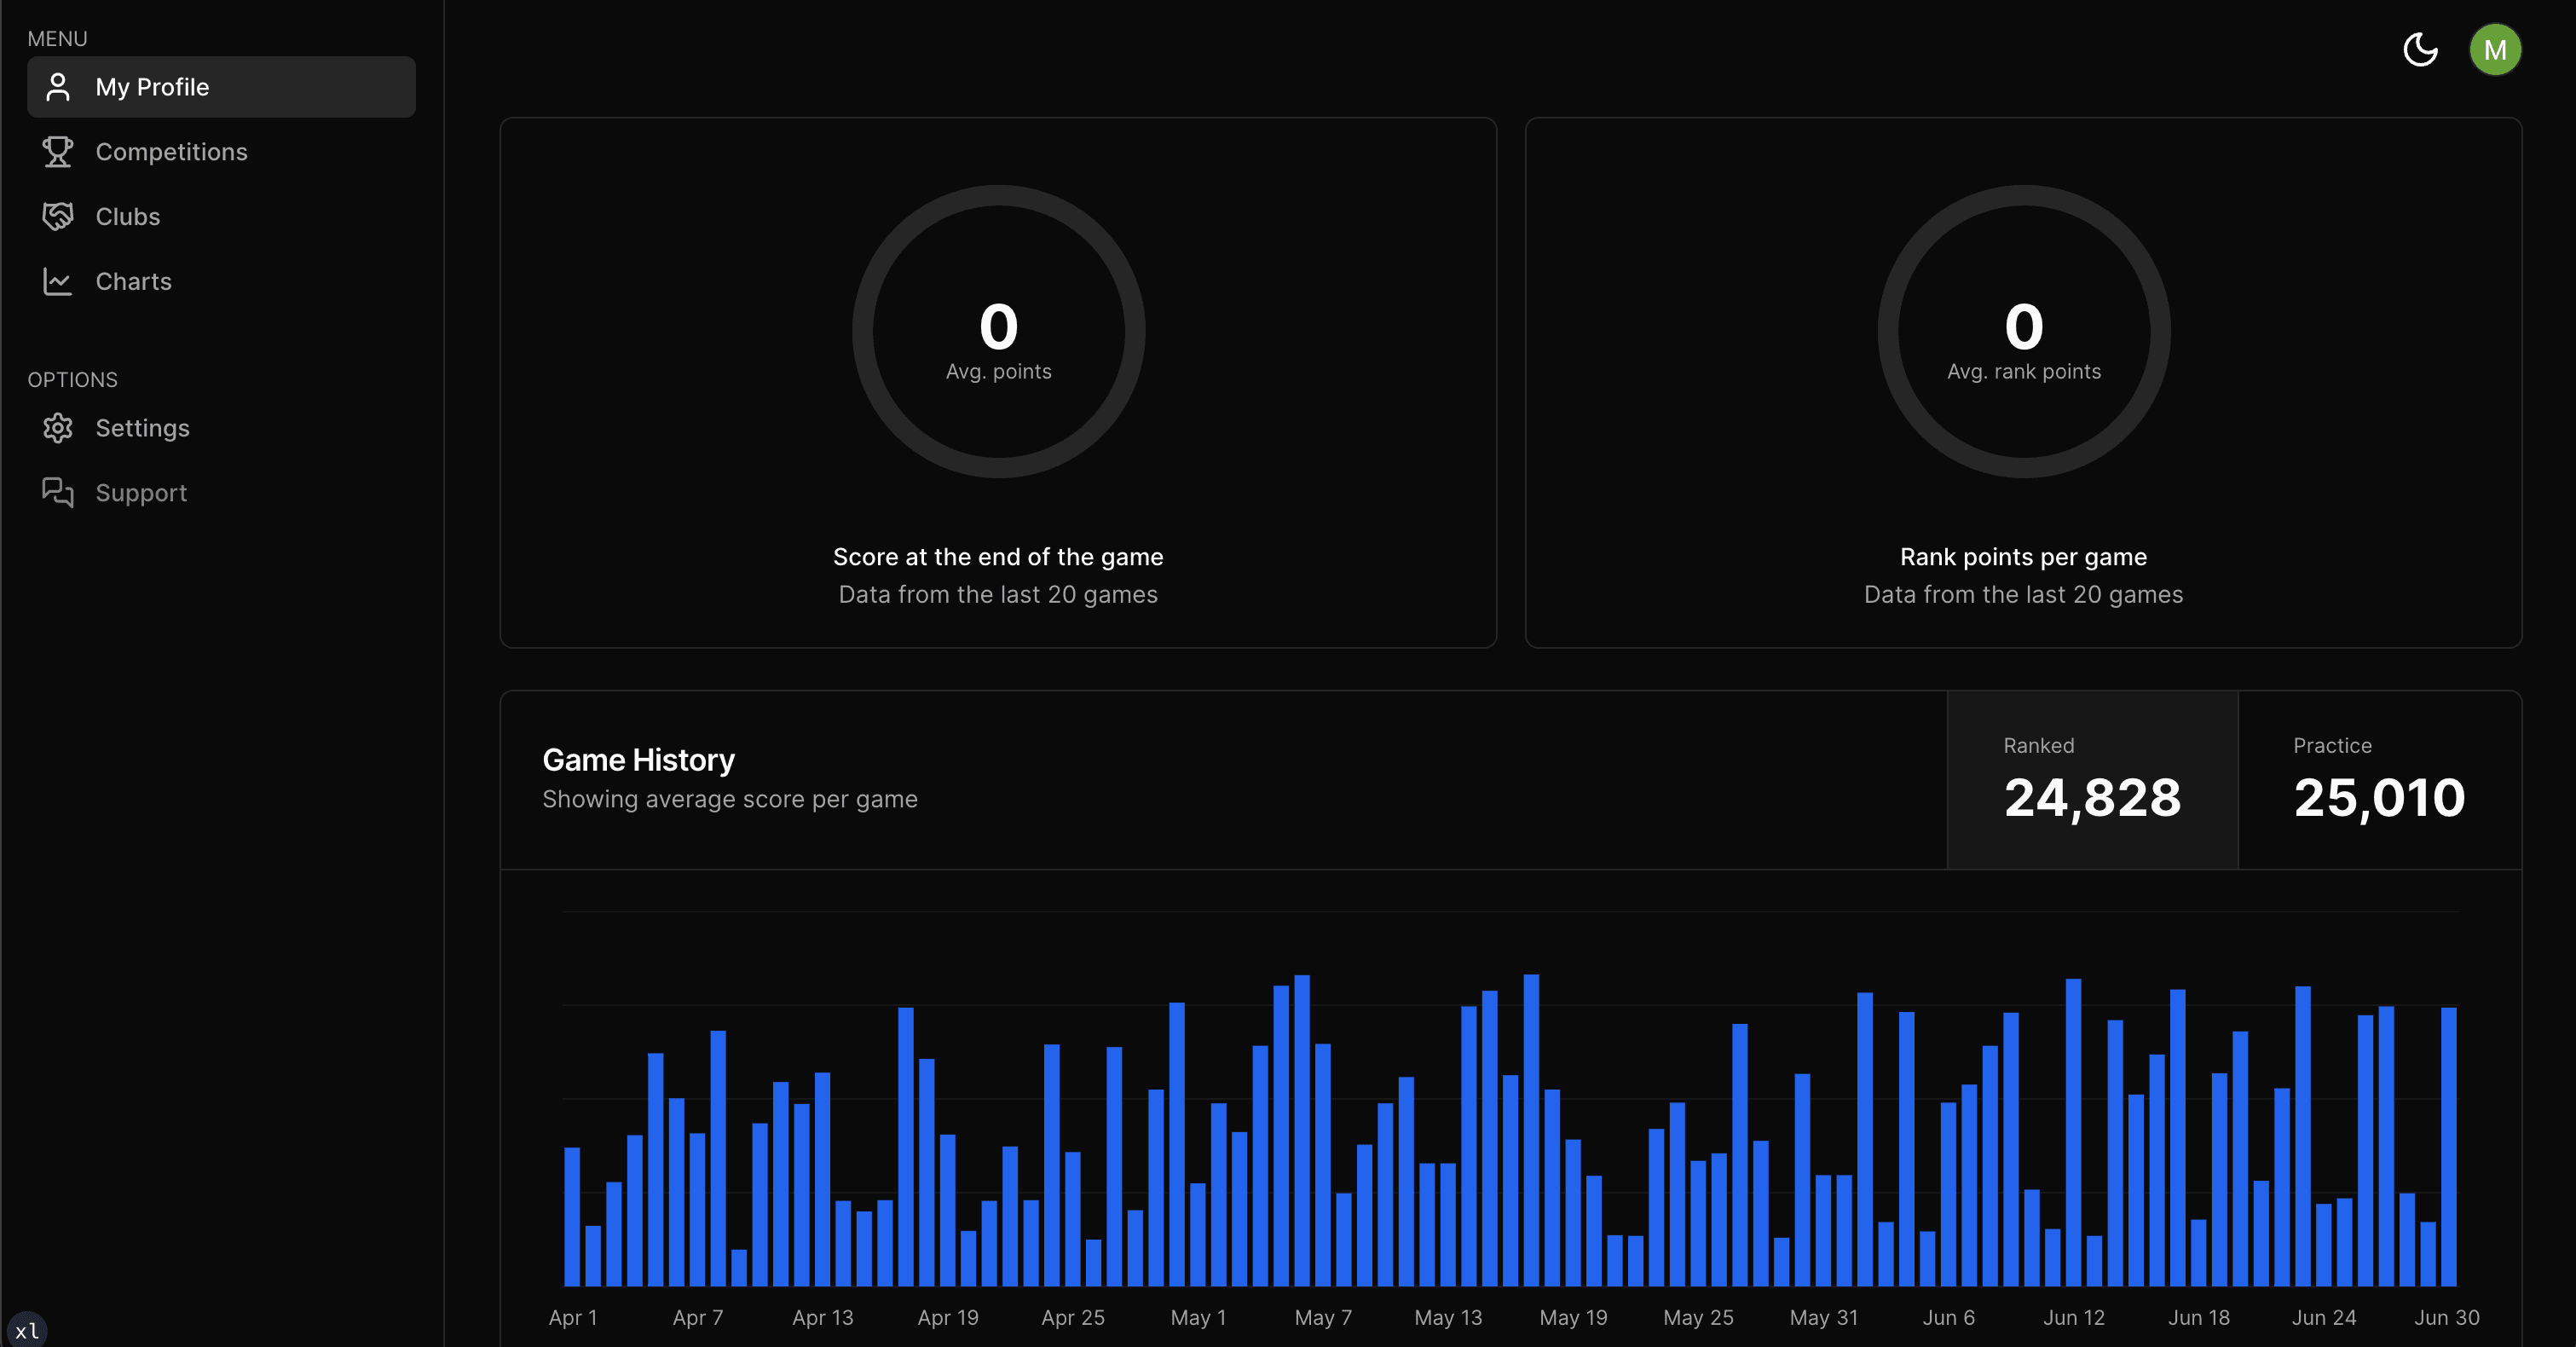Click the last bar at Jun 30
This screenshot has width=2576, height=1347.
point(2448,1150)
